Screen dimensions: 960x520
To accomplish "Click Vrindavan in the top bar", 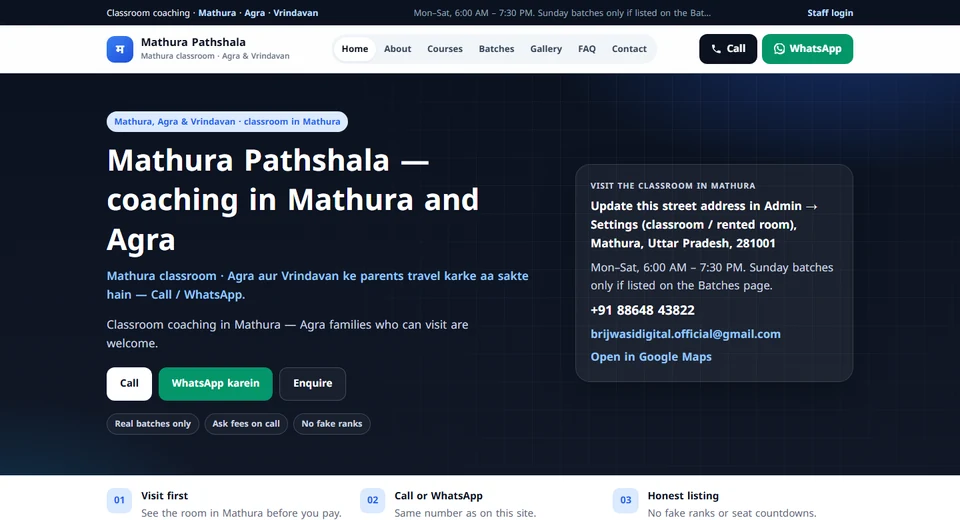I will [x=296, y=13].
